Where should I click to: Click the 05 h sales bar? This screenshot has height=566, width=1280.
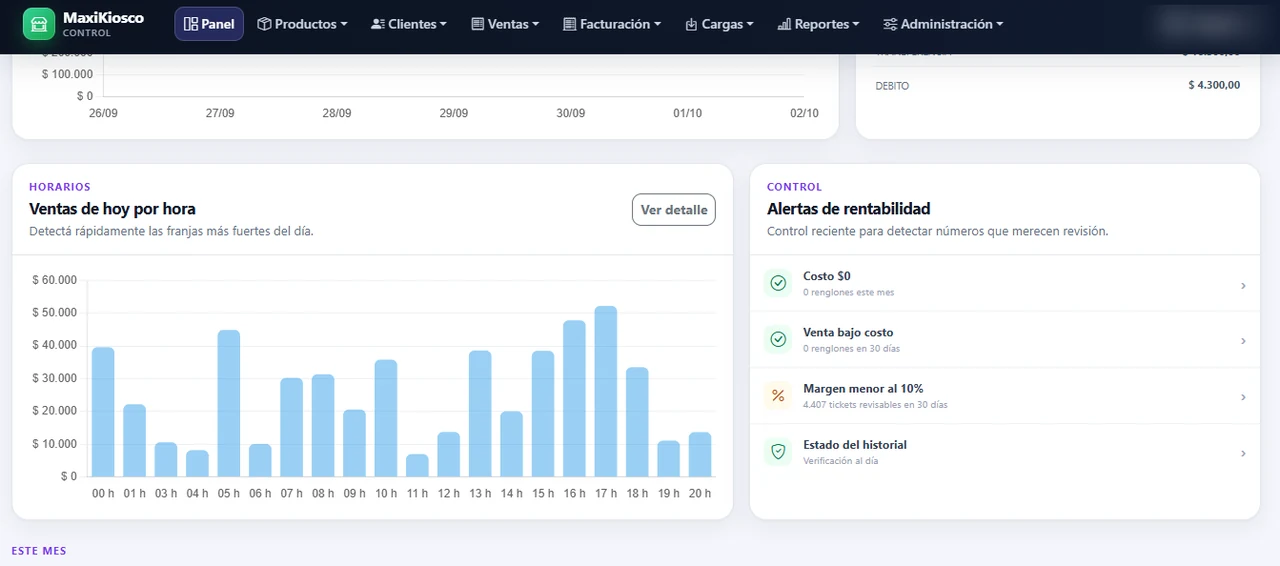click(x=229, y=403)
